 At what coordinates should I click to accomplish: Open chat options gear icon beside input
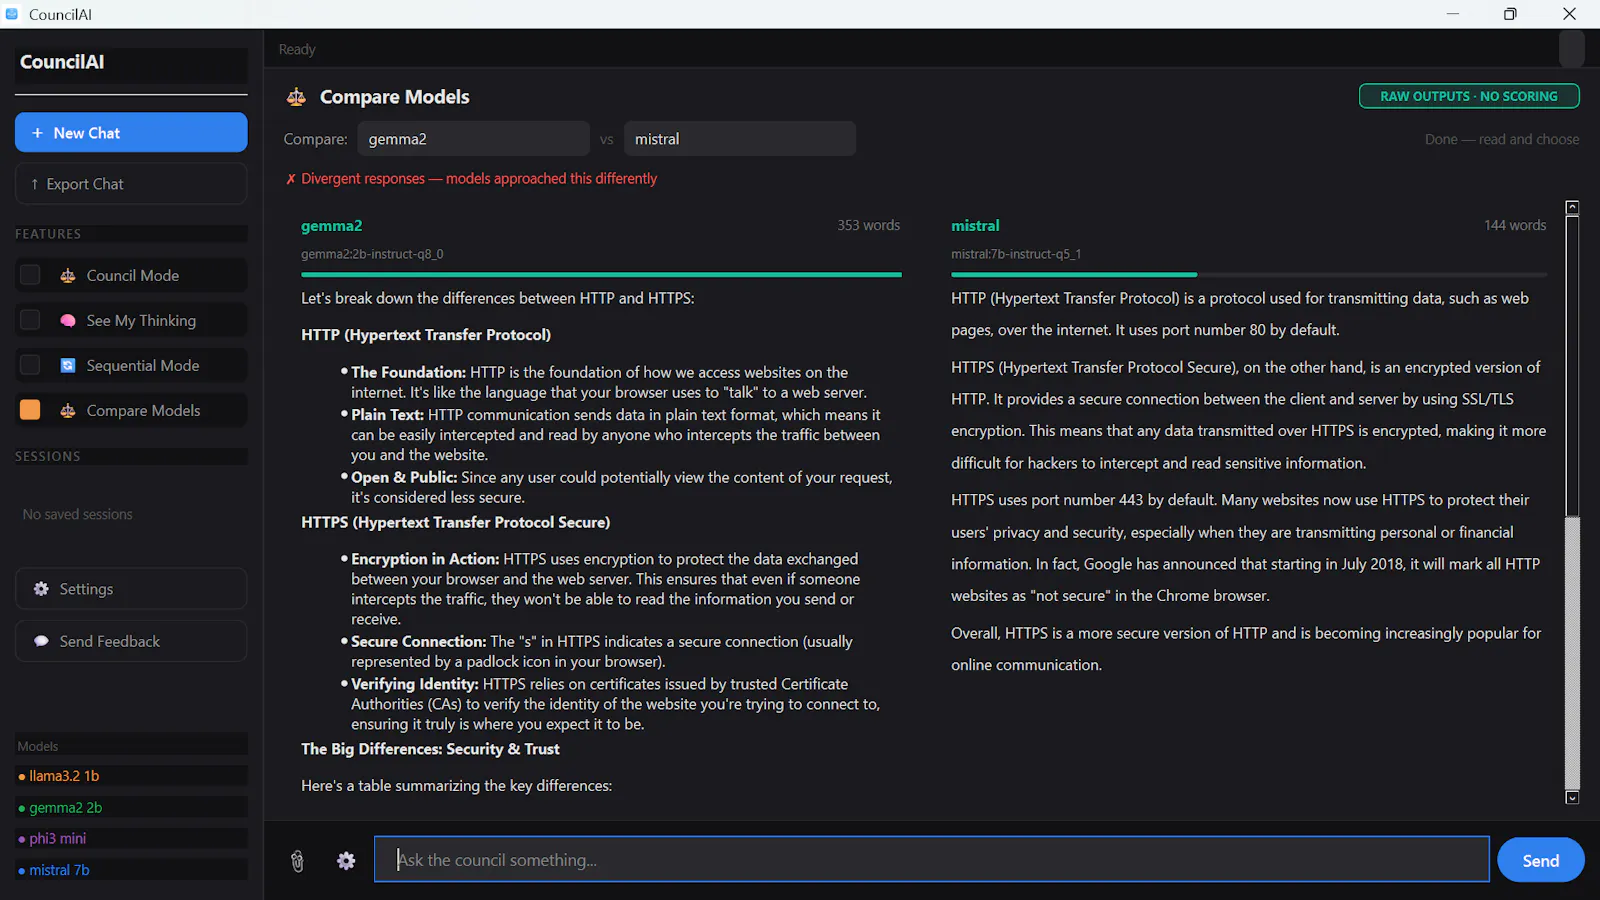point(346,861)
